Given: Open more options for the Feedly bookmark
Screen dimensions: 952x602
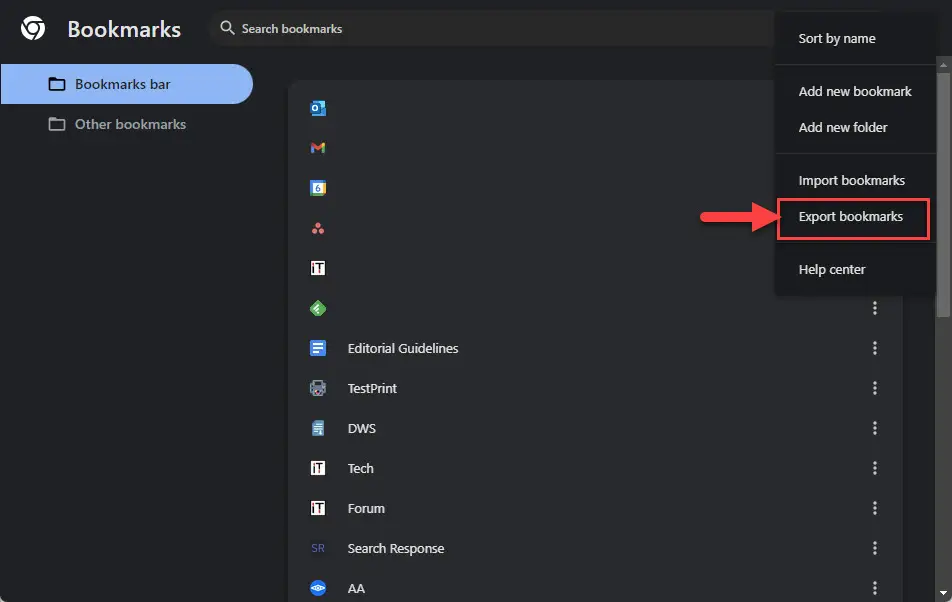Looking at the screenshot, I should tap(874, 308).
